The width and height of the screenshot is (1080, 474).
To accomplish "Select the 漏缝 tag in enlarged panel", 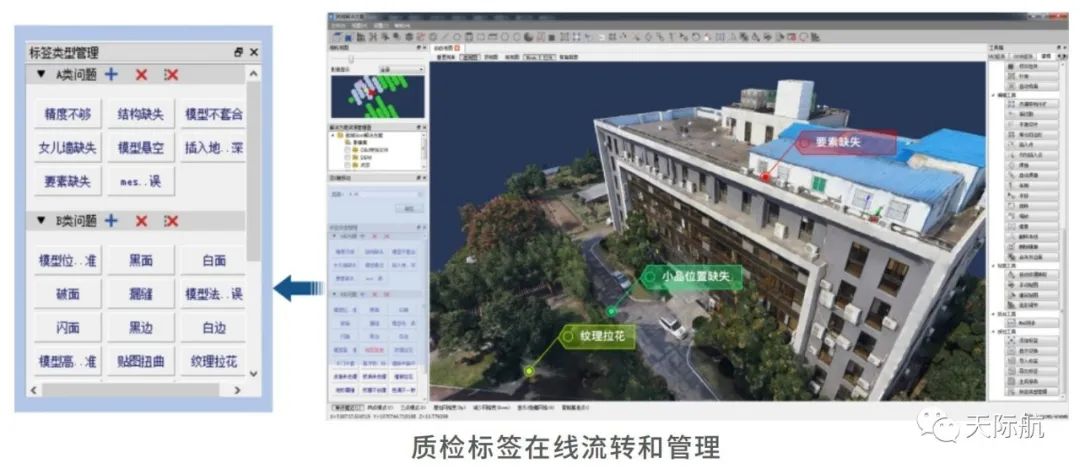I will pyautogui.click(x=141, y=293).
